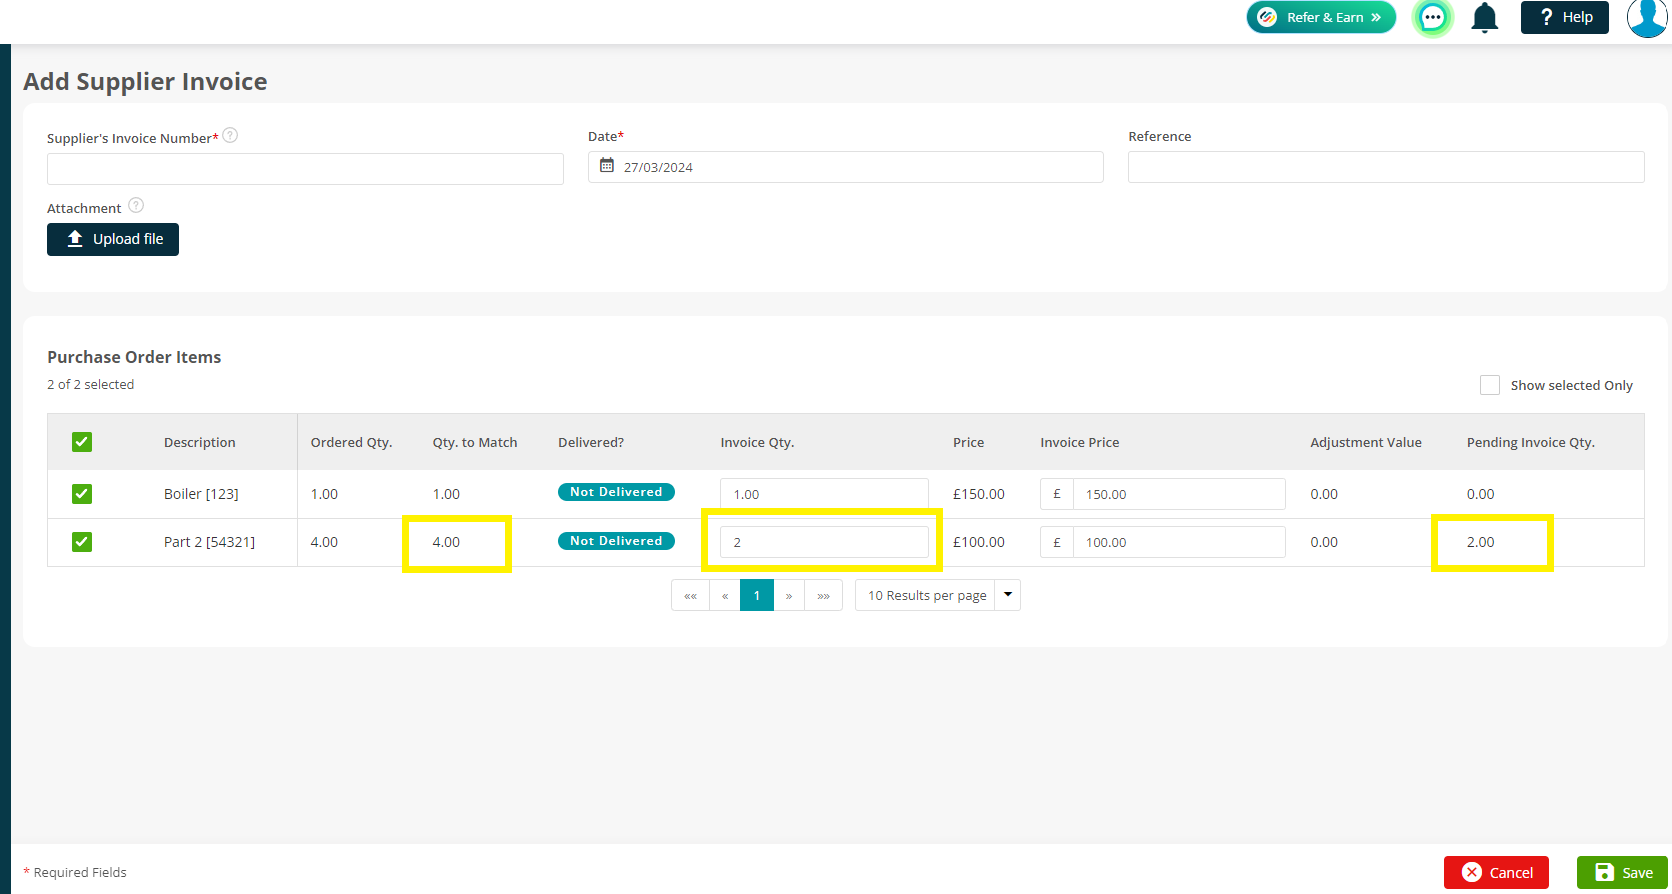Go to the previous page of results
This screenshot has height=894, width=1672.
(x=725, y=595)
